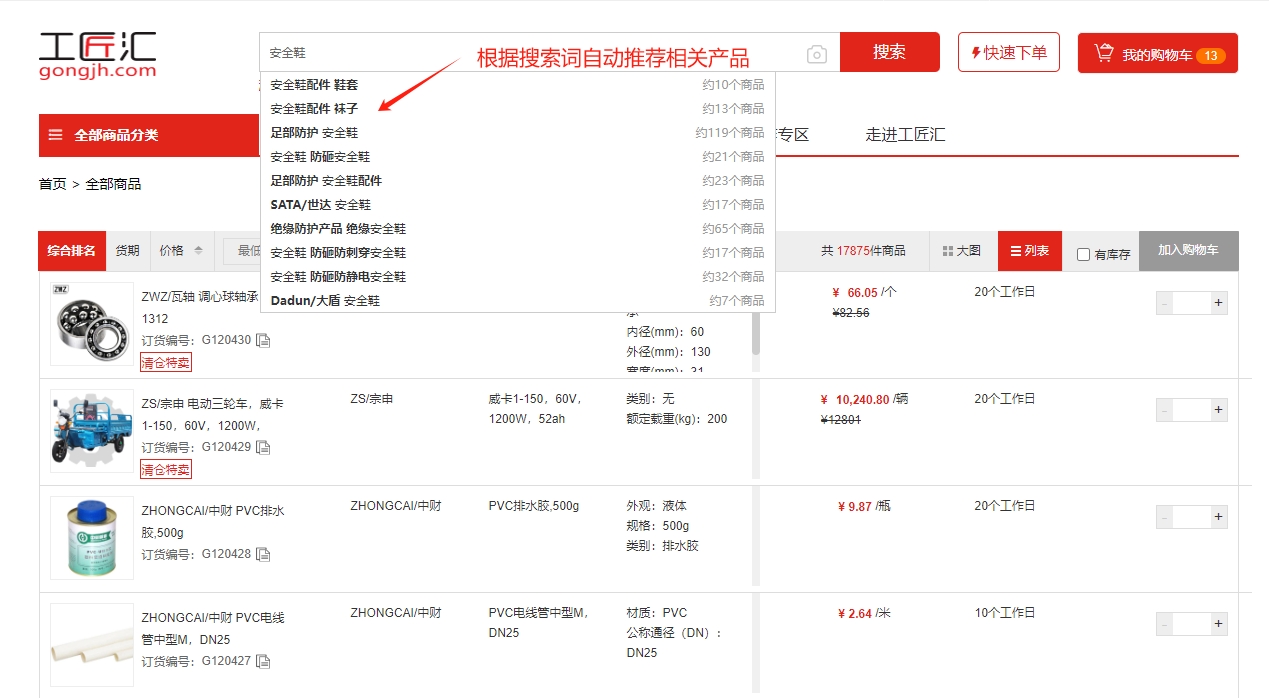Click 清仓特卖 tag under G120430
Screen dimensions: 1269x698
(166, 362)
